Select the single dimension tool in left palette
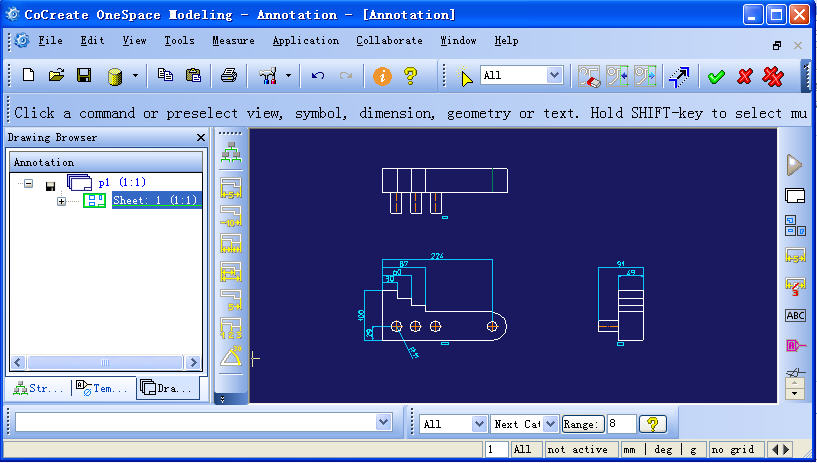This screenshot has width=817, height=463. pos(231,188)
